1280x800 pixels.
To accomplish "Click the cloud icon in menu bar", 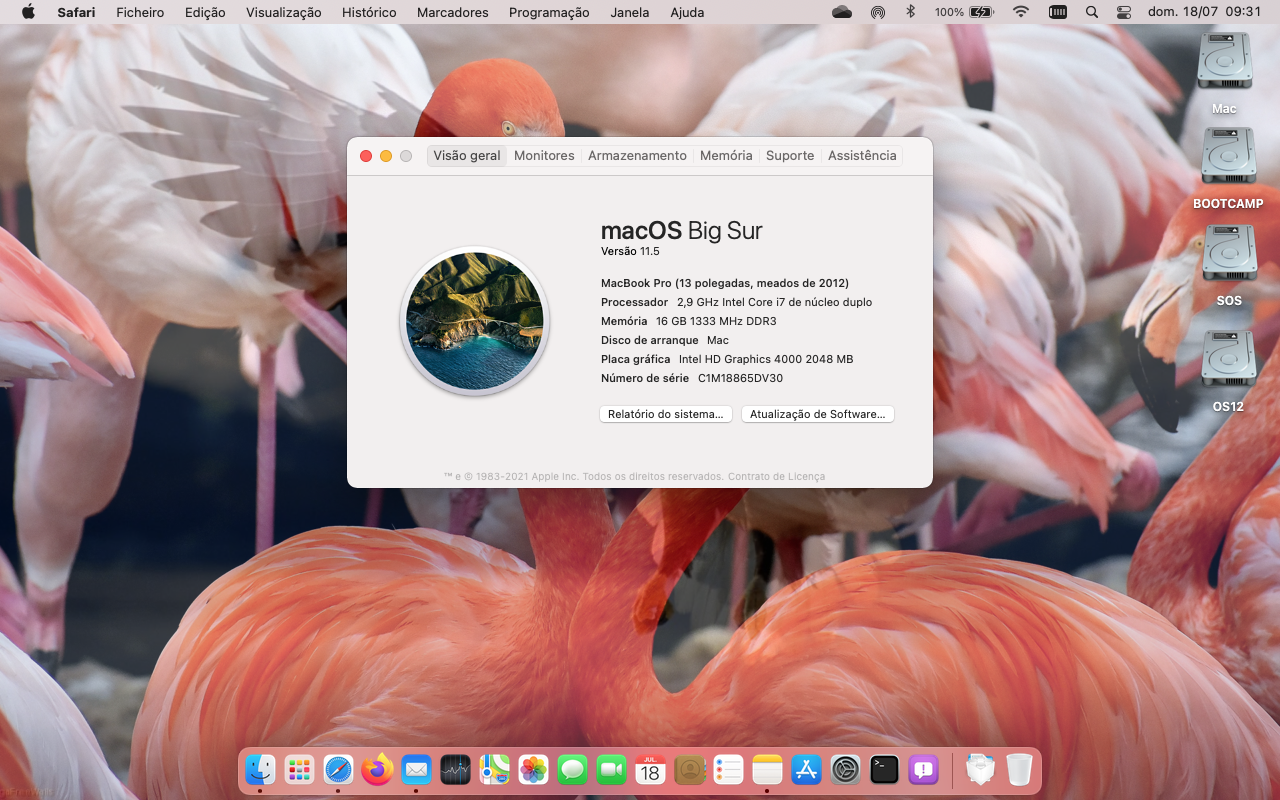I will coord(842,12).
